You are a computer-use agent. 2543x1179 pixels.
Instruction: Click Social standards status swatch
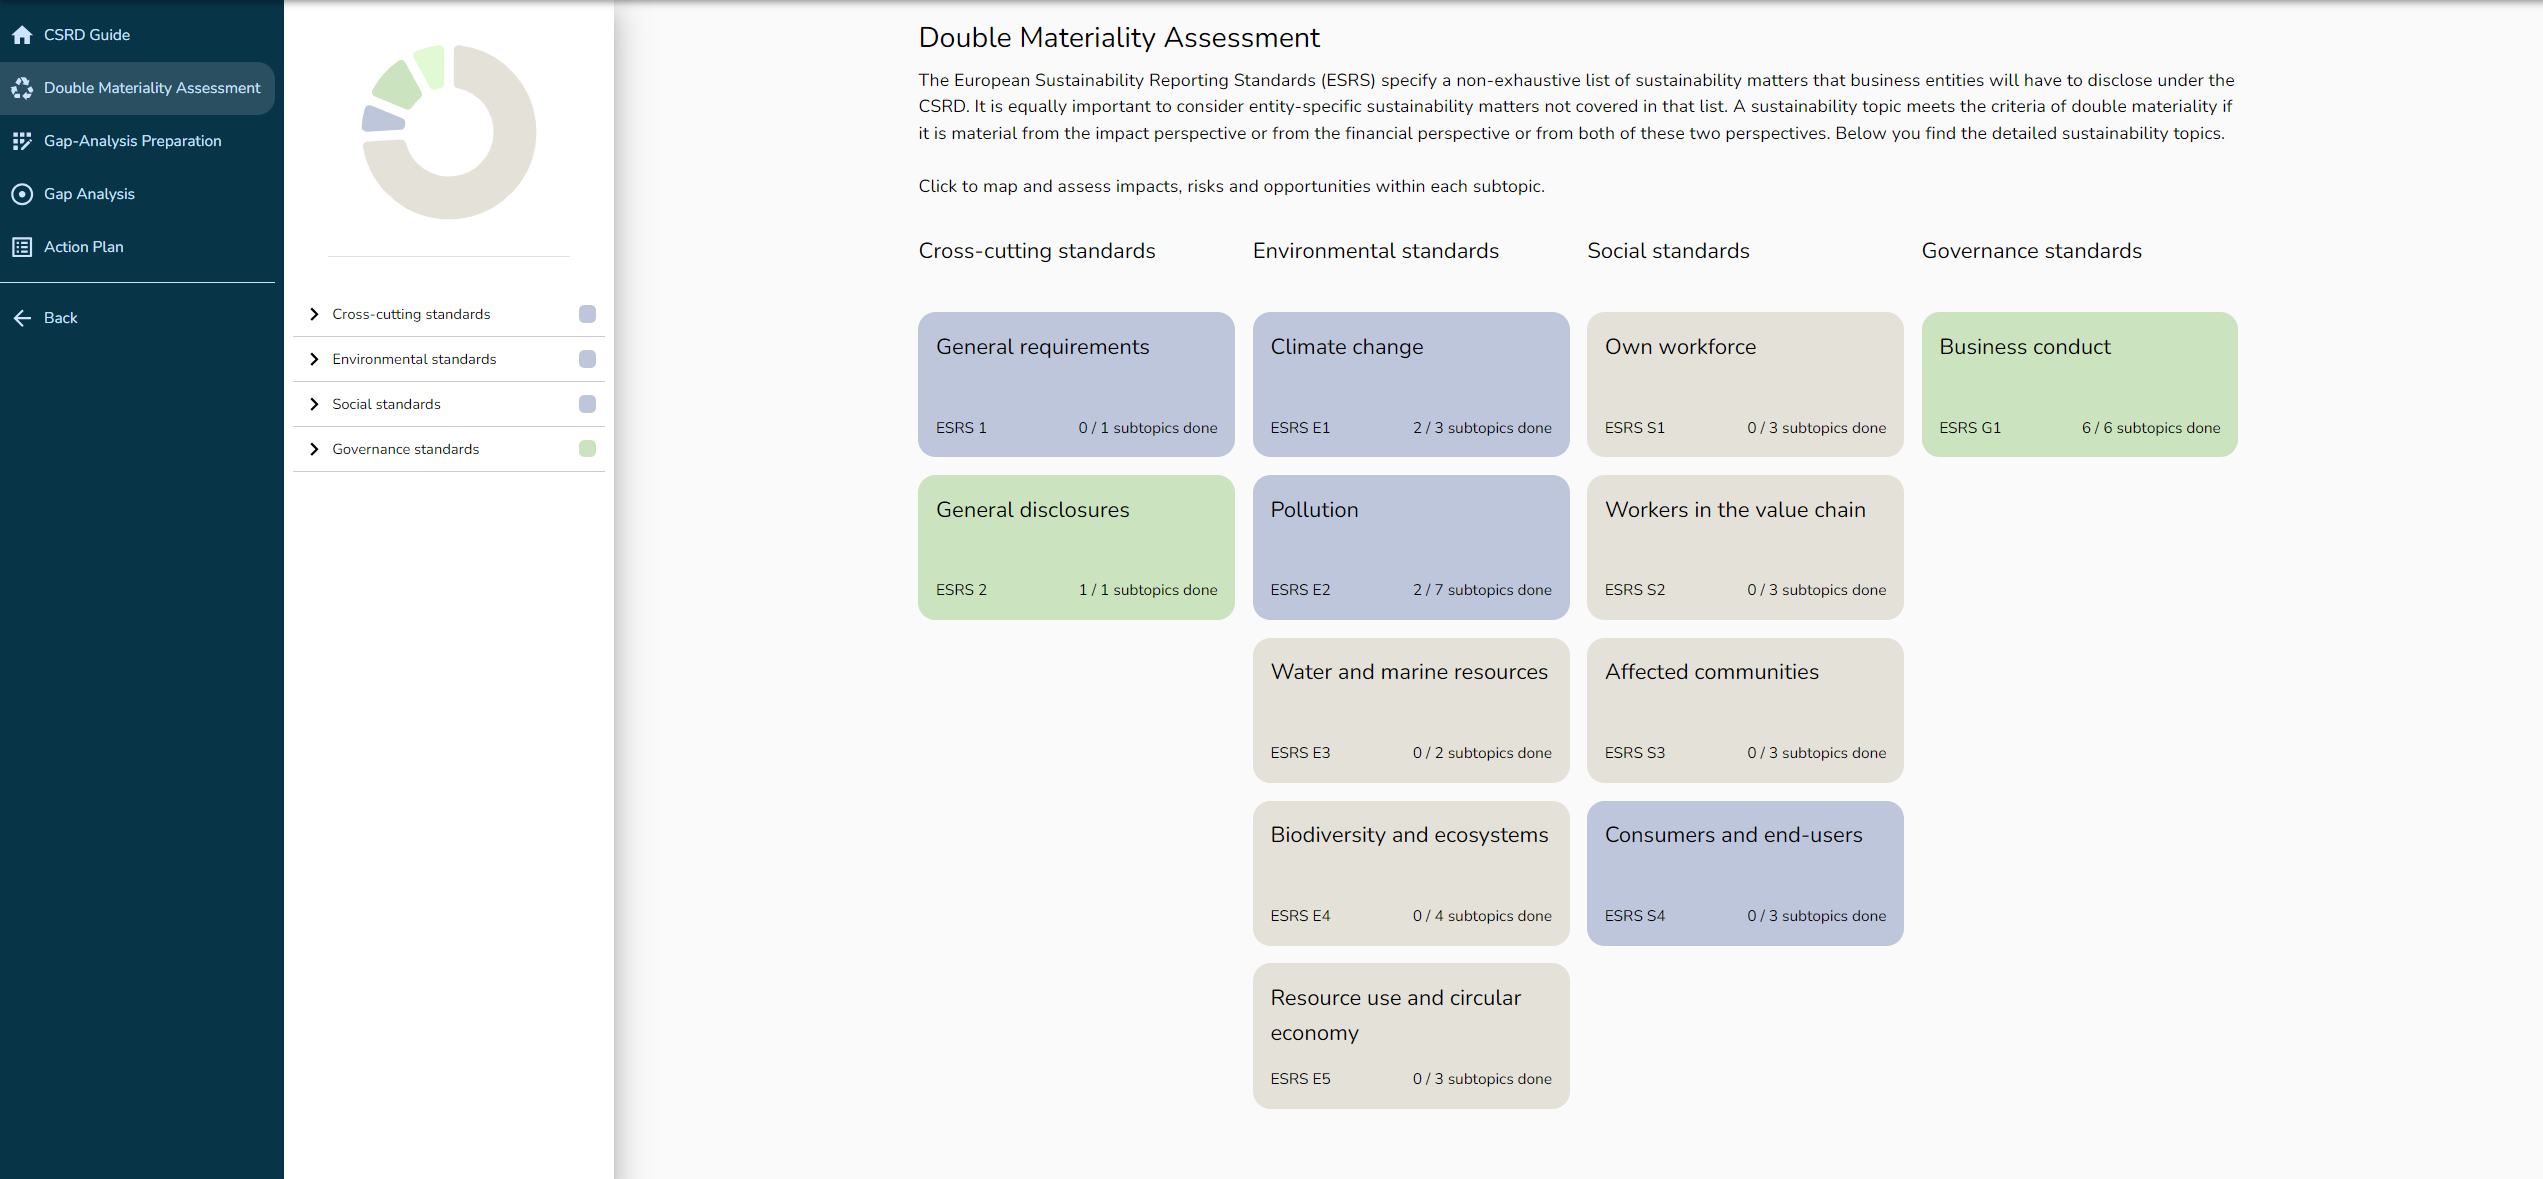click(587, 404)
